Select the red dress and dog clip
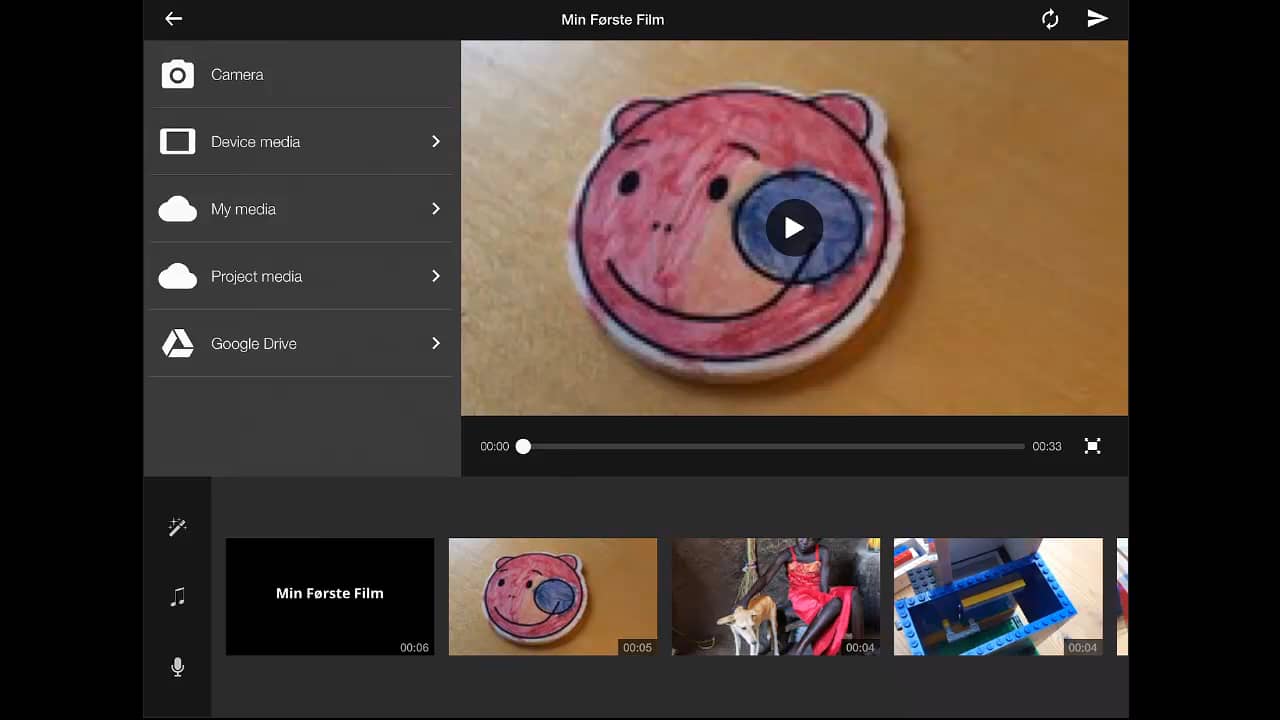Screen dimensions: 1280x720 pyautogui.click(x=776, y=597)
